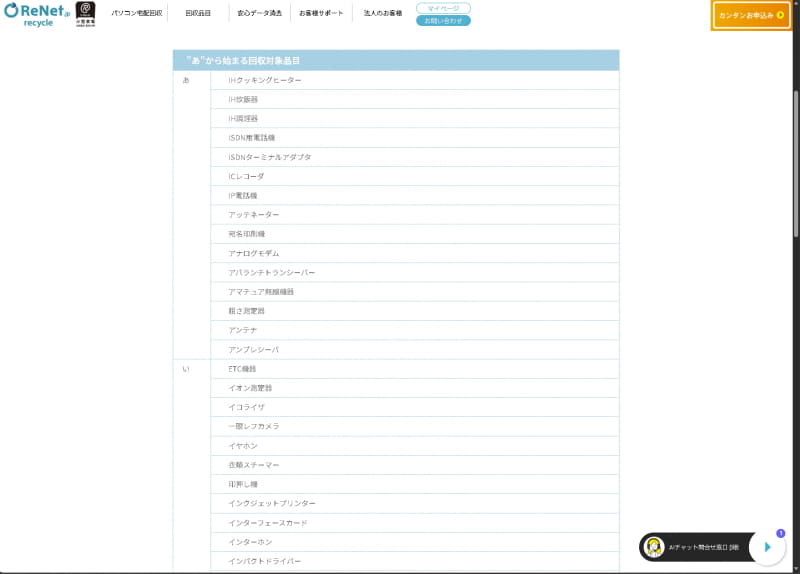Screen dimensions: 800x574
Task: Select the イコライザ row
Action: pos(415,407)
